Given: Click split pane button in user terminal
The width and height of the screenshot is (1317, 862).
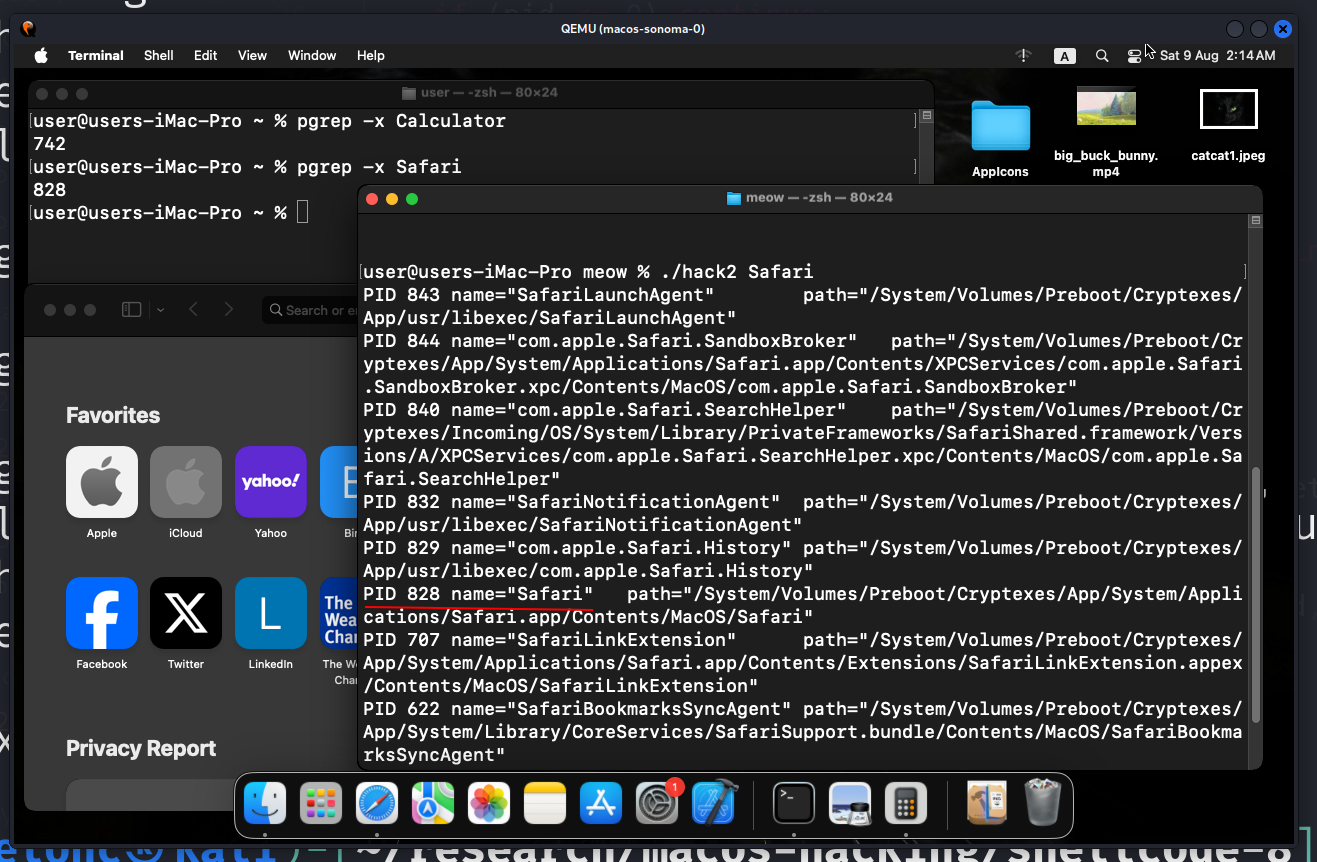Looking at the screenshot, I should tap(927, 116).
